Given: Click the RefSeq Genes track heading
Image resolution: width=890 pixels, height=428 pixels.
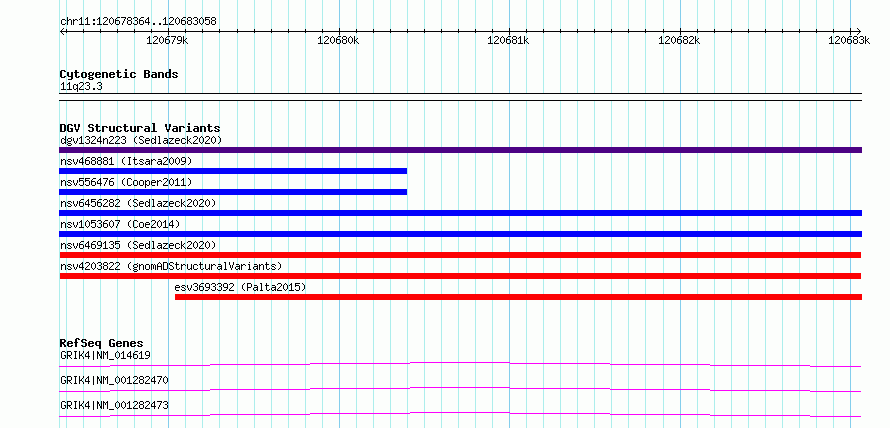Looking at the screenshot, I should point(101,343).
